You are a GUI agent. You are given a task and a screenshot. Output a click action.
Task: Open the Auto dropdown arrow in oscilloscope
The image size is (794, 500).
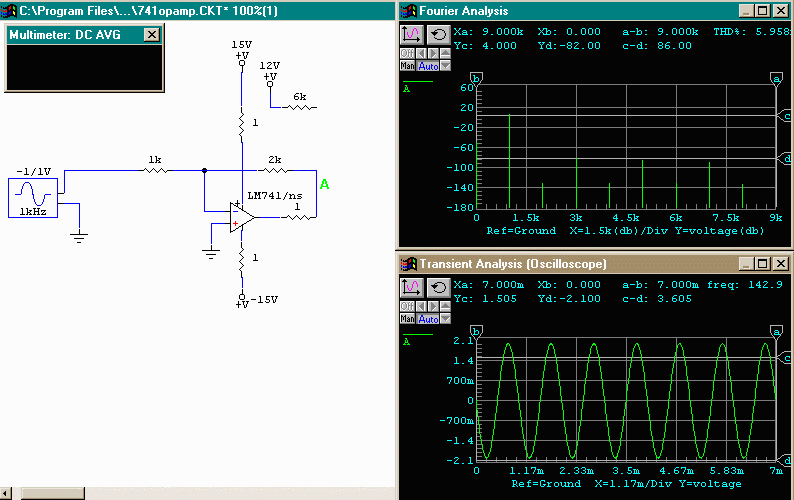(x=445, y=319)
